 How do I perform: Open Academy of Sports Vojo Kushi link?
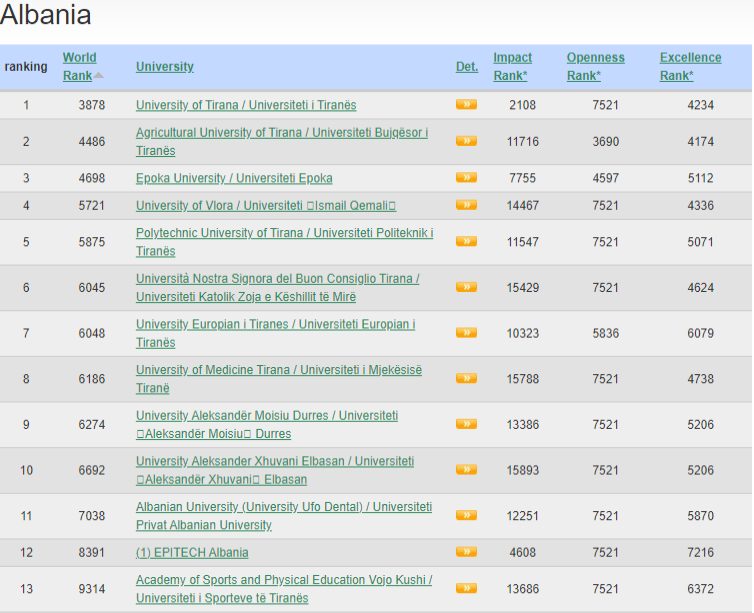284,580
